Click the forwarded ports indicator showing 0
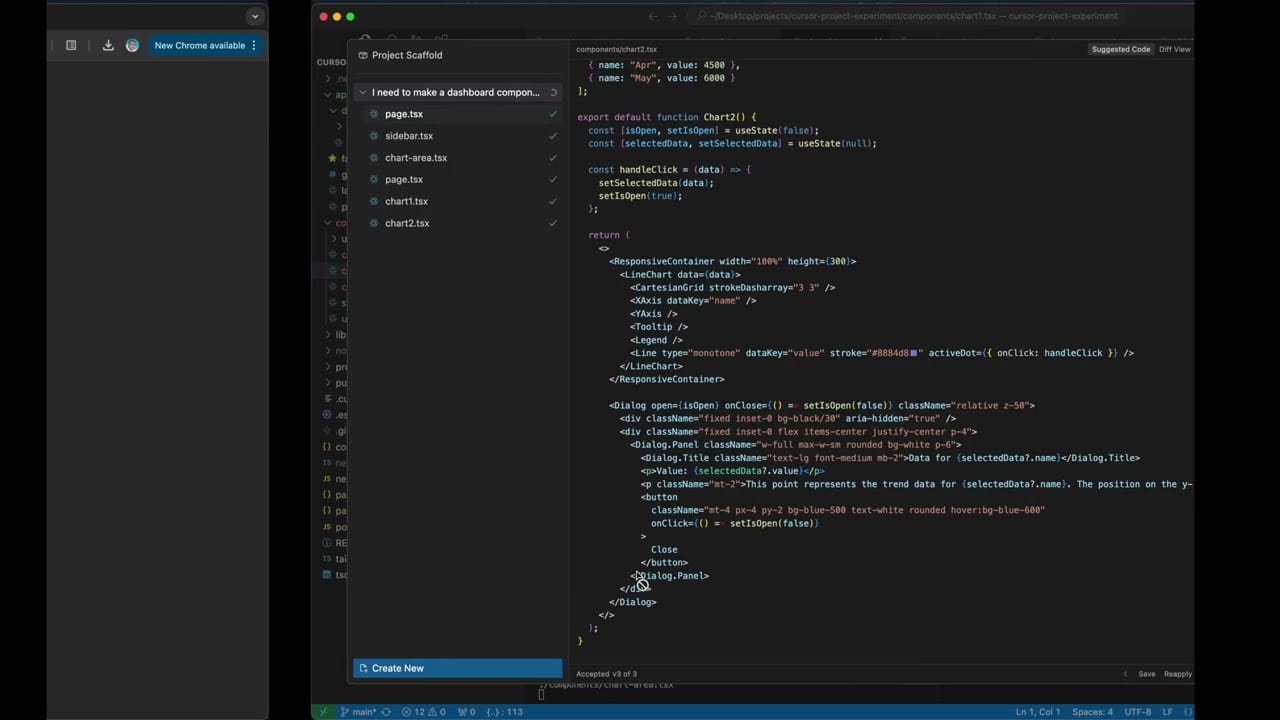 click(x=466, y=712)
